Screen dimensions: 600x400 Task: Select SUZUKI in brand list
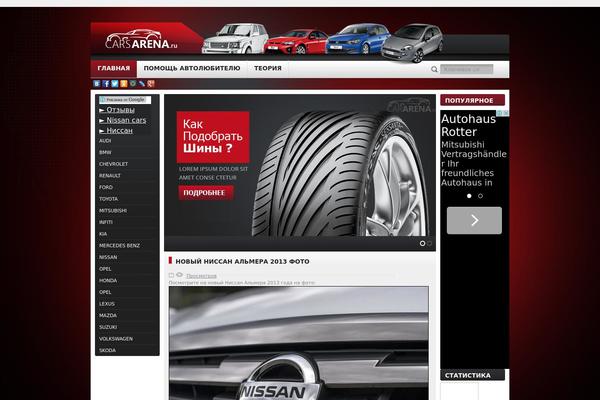(x=108, y=327)
